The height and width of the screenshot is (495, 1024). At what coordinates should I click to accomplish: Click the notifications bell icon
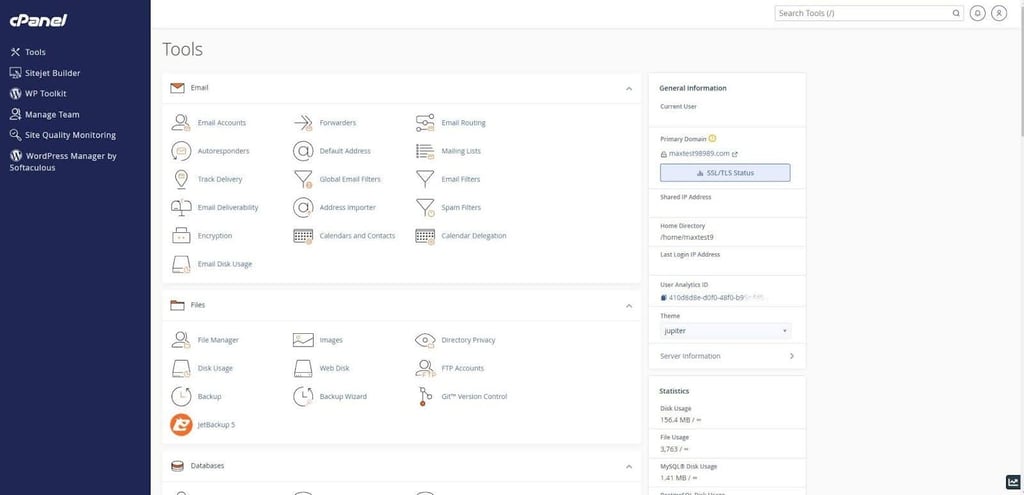click(977, 13)
